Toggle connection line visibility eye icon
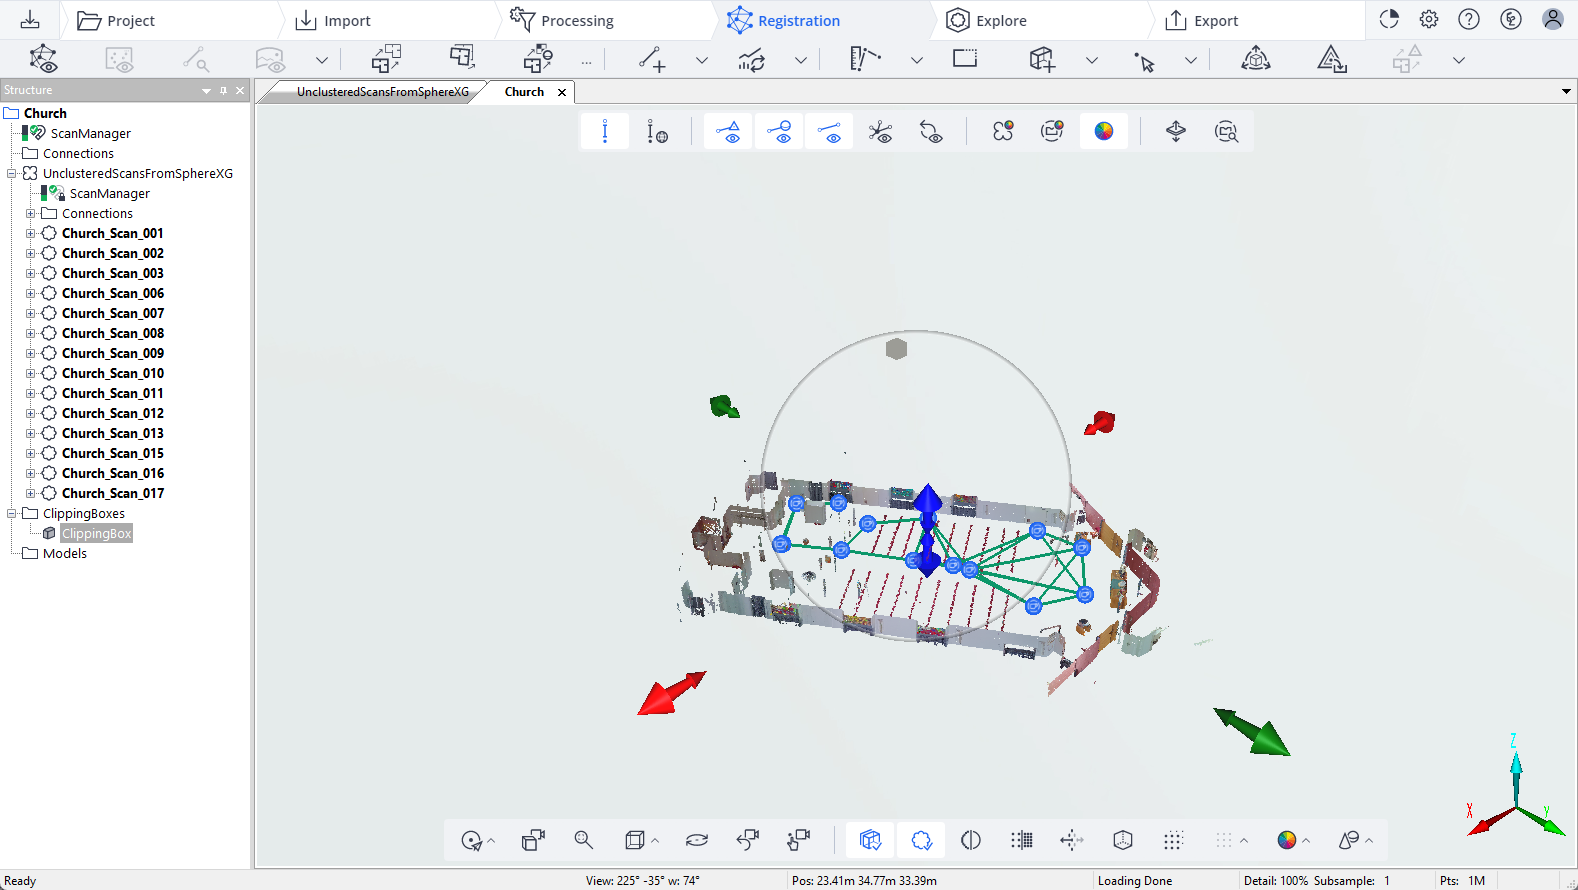This screenshot has height=890, width=1578. [829, 131]
